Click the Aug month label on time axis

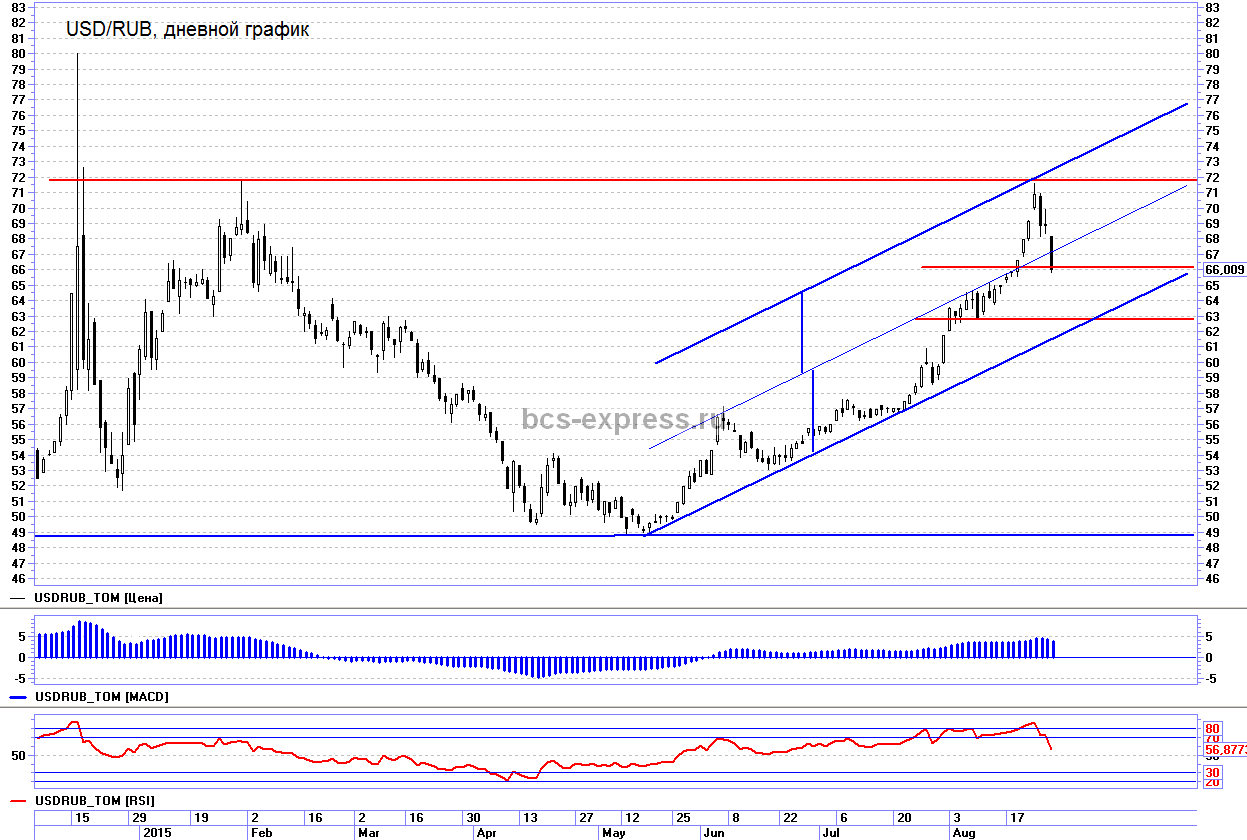point(963,832)
